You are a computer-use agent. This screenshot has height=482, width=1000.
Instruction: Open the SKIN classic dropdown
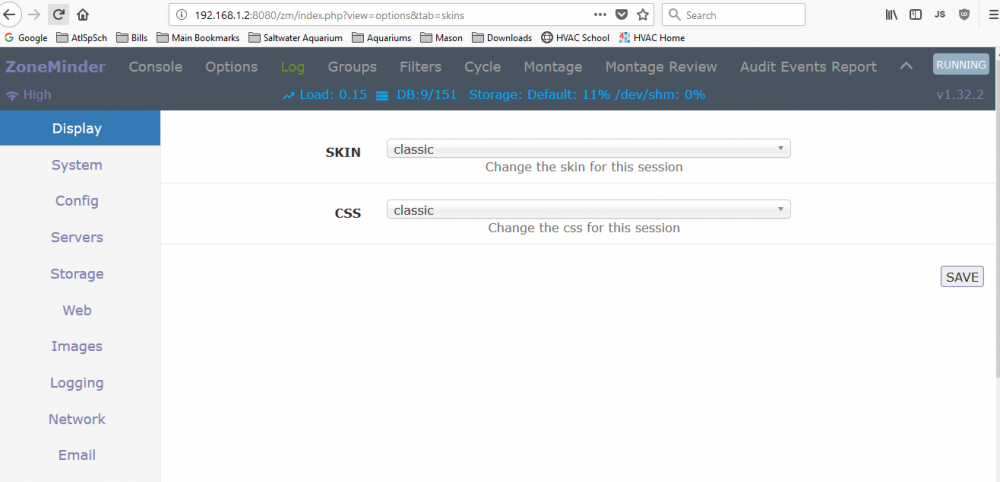pos(589,149)
